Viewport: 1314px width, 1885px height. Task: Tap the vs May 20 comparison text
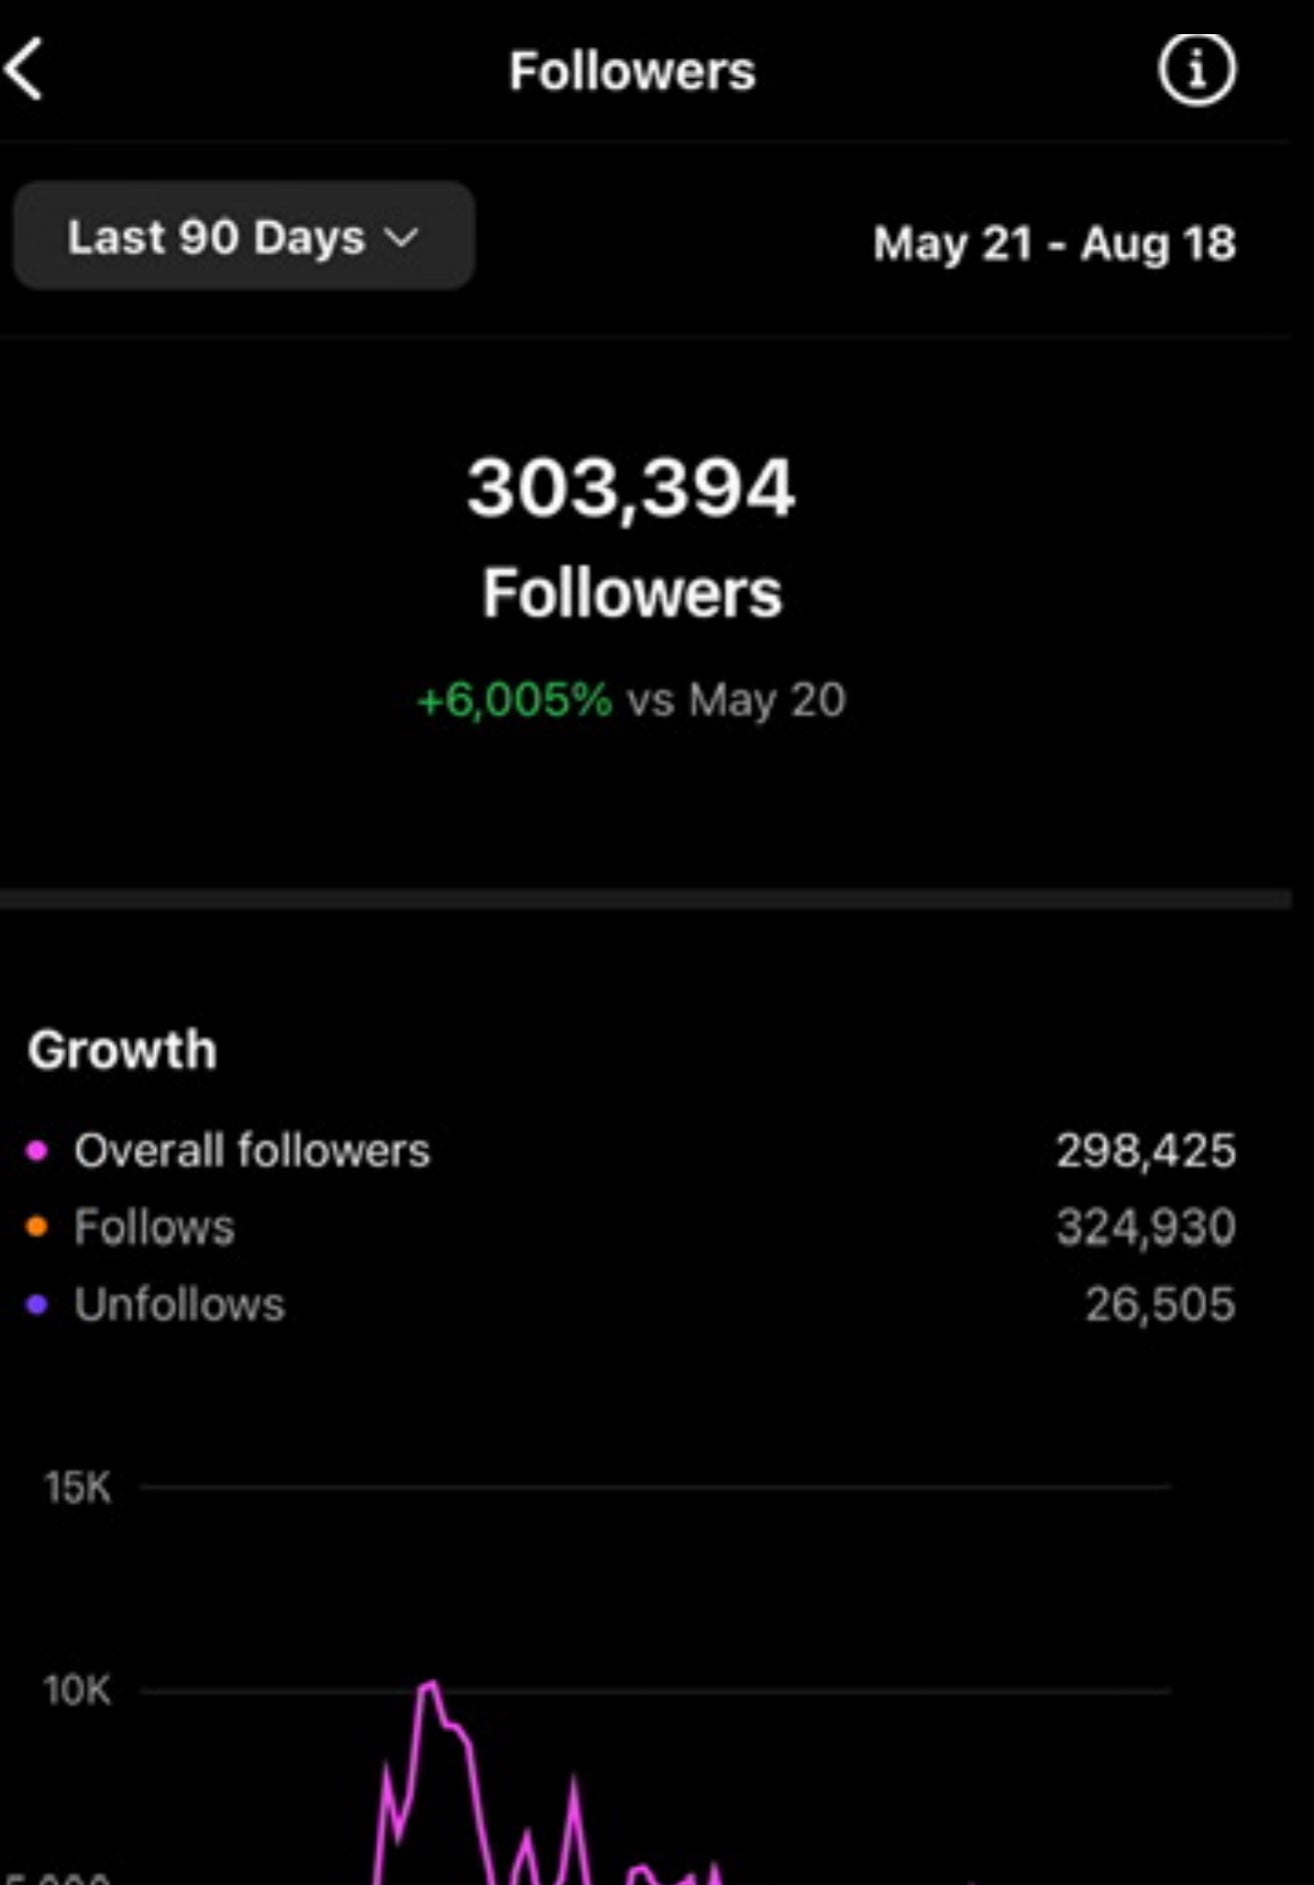[736, 700]
